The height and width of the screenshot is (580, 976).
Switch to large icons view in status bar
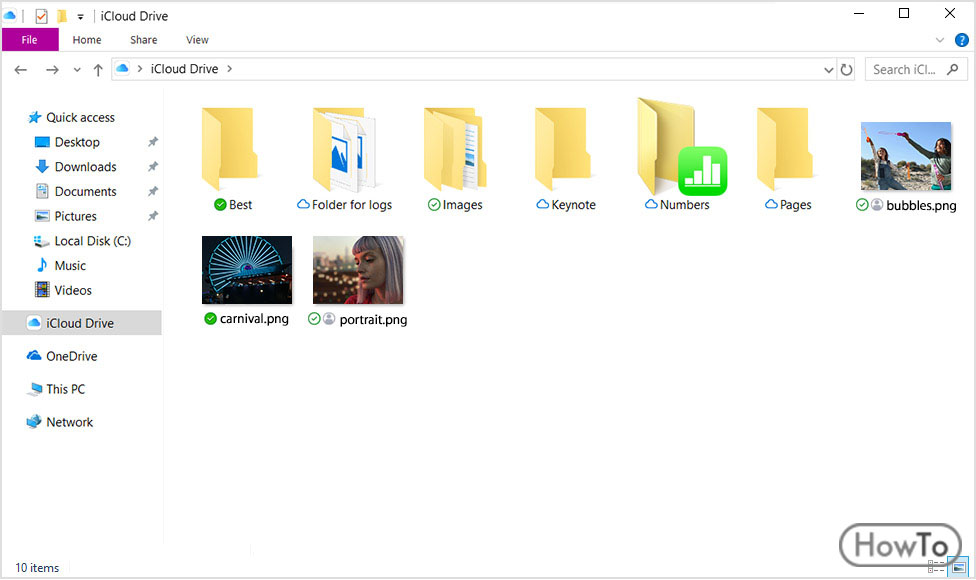click(x=959, y=567)
